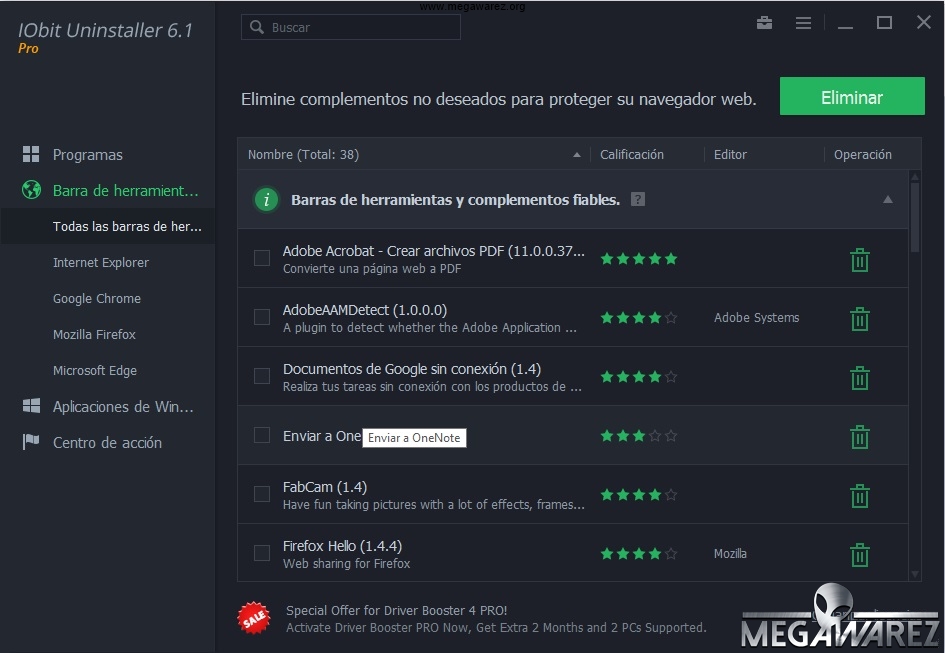The width and height of the screenshot is (945, 653).
Task: Check the Enviar a OneNote checkbox
Action: coord(262,435)
